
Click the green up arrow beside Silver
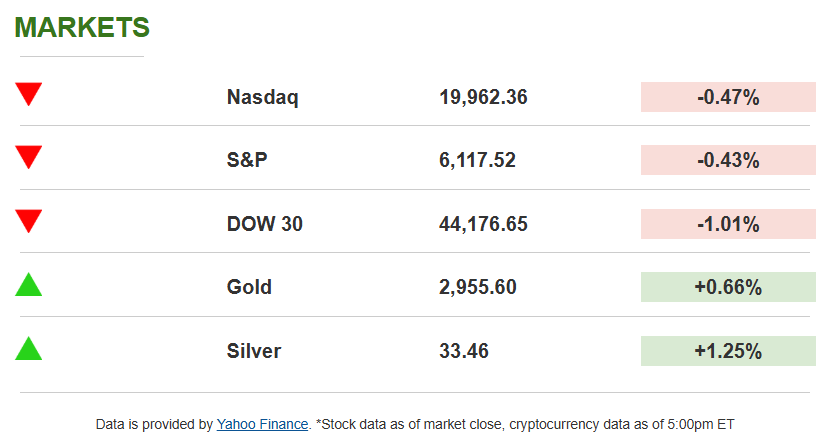click(x=28, y=349)
